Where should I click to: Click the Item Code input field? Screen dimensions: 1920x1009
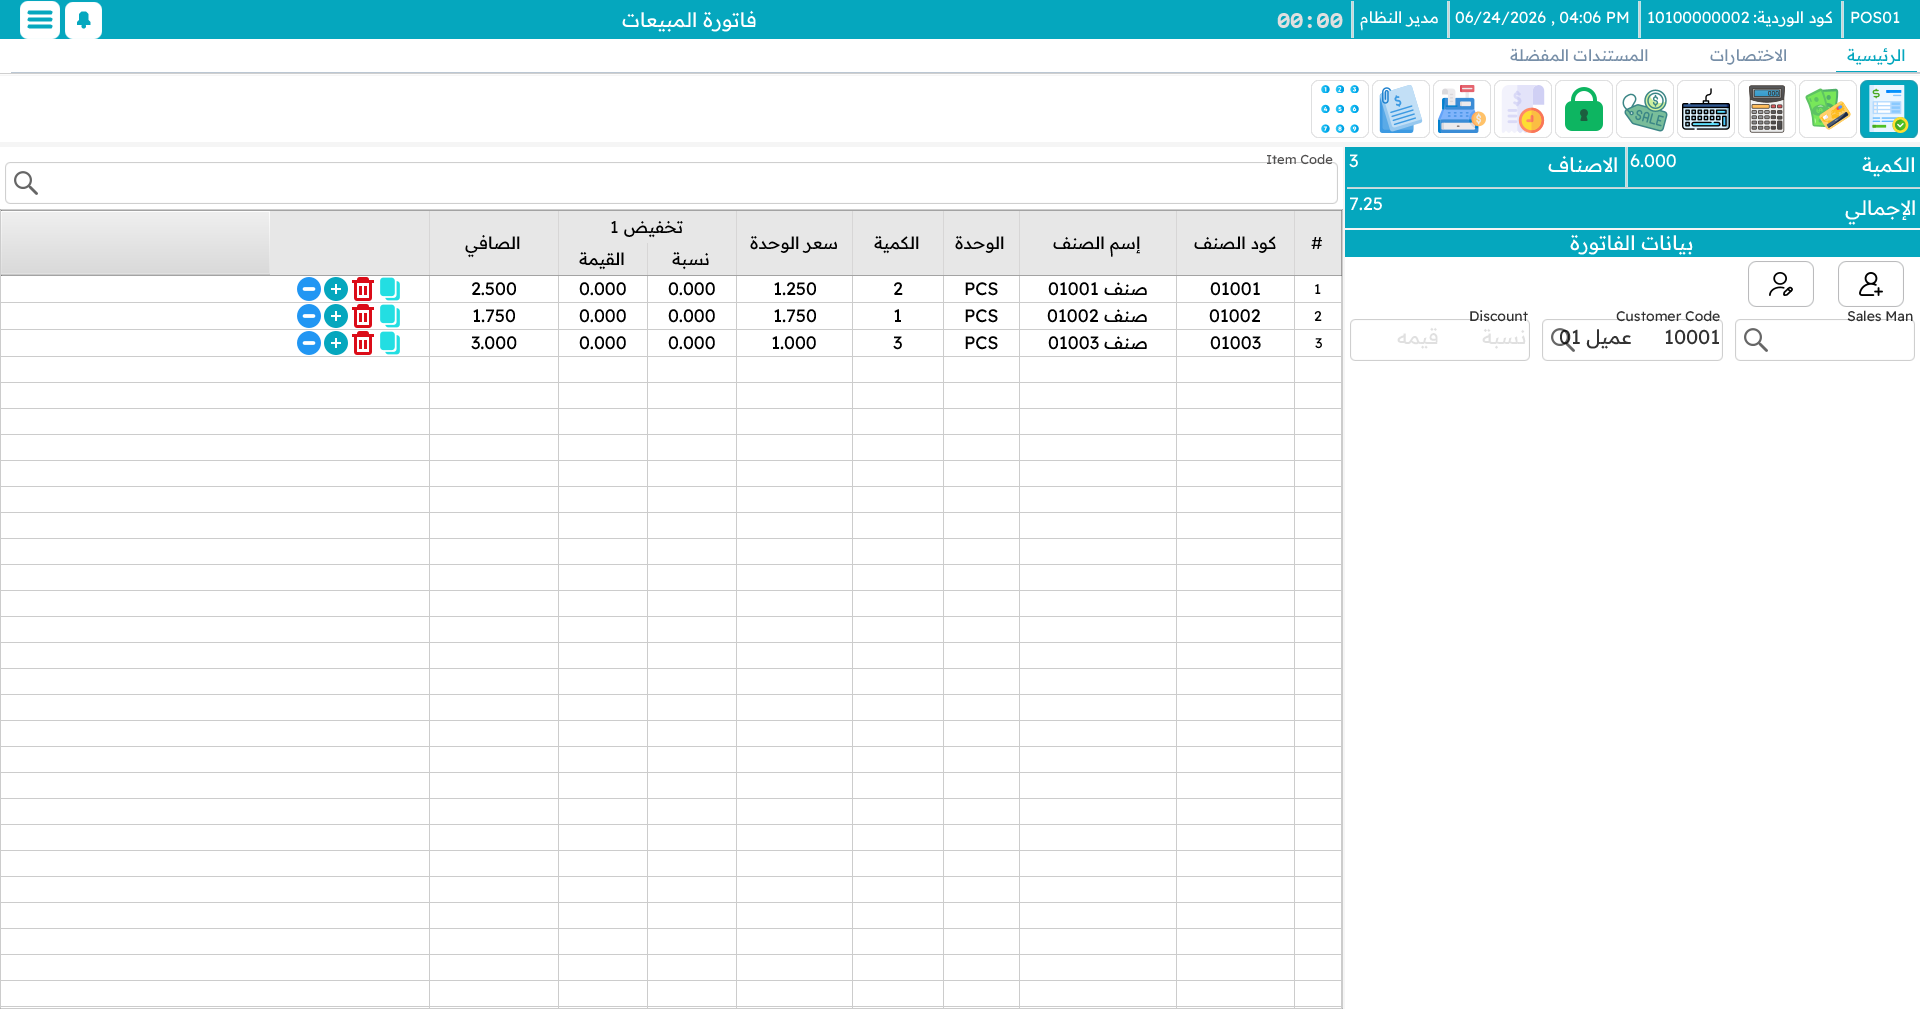pos(671,184)
